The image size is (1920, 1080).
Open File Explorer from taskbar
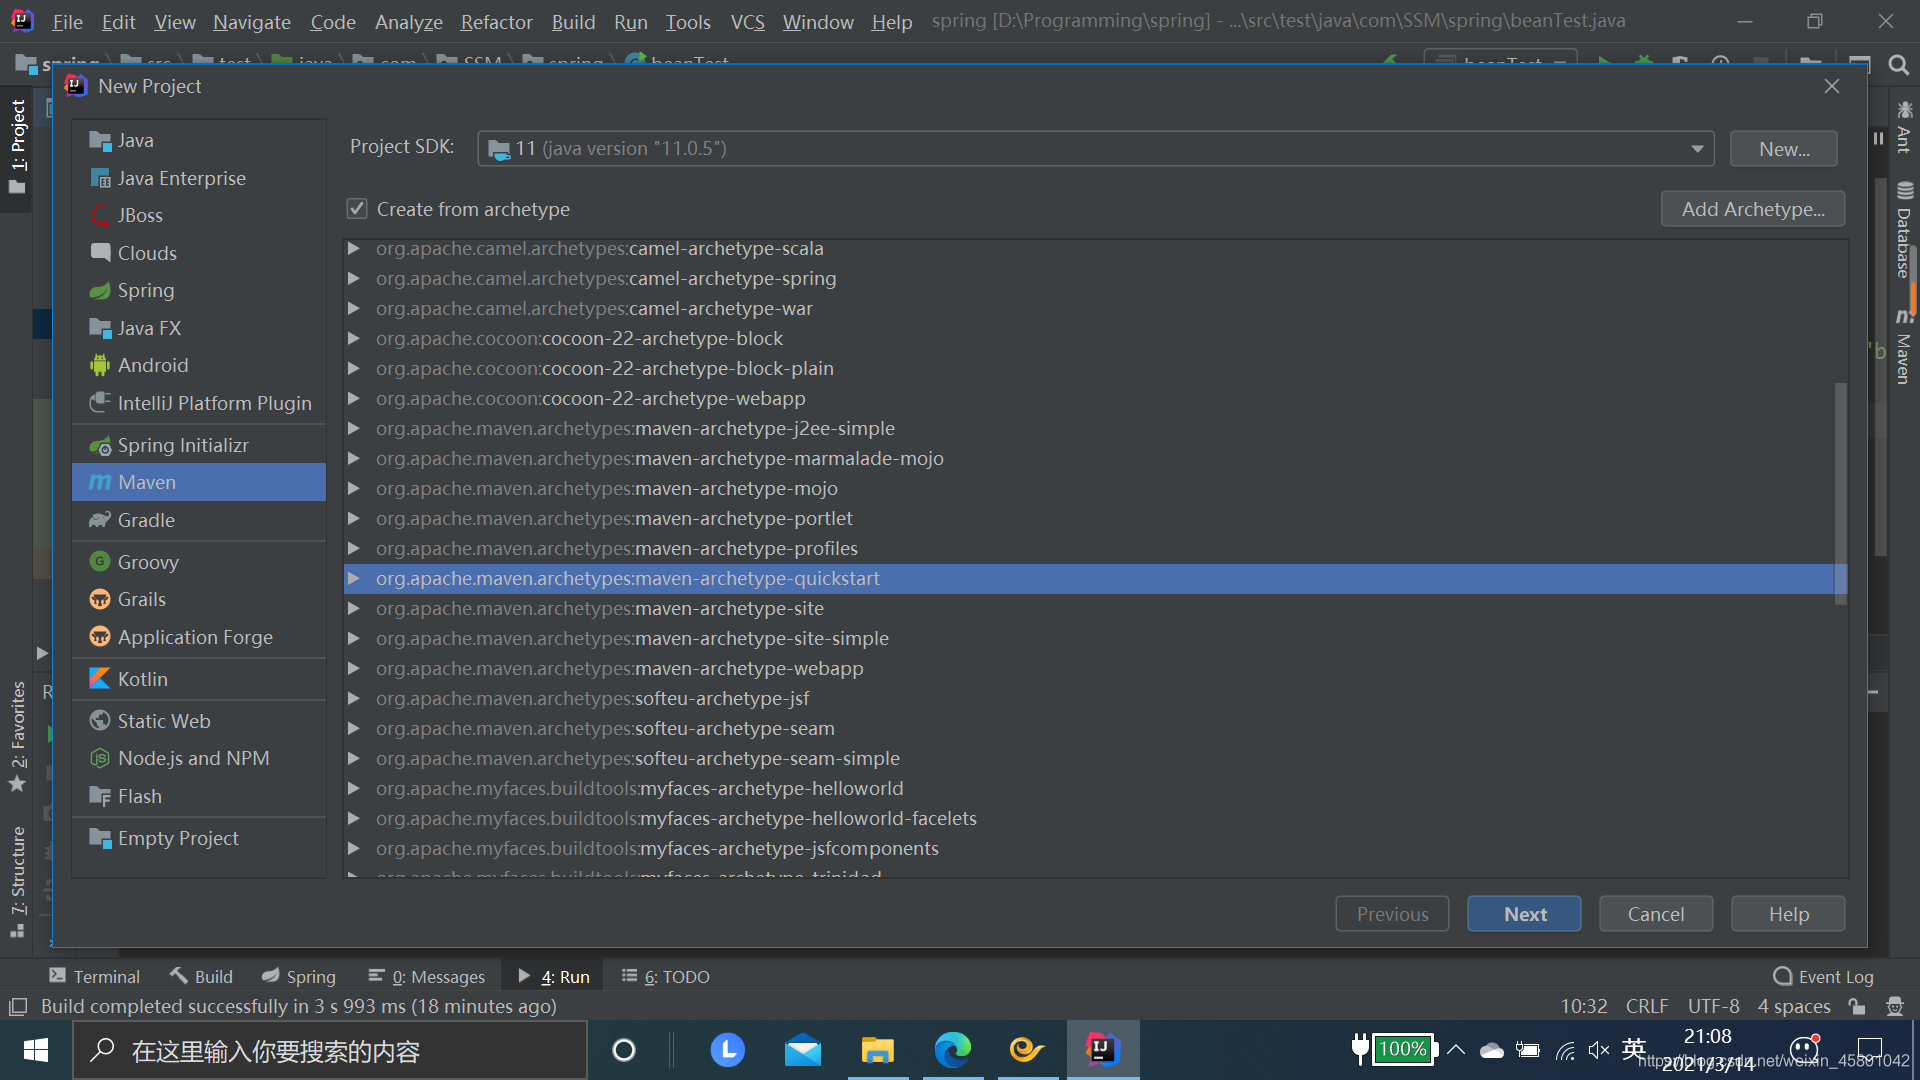point(877,1049)
